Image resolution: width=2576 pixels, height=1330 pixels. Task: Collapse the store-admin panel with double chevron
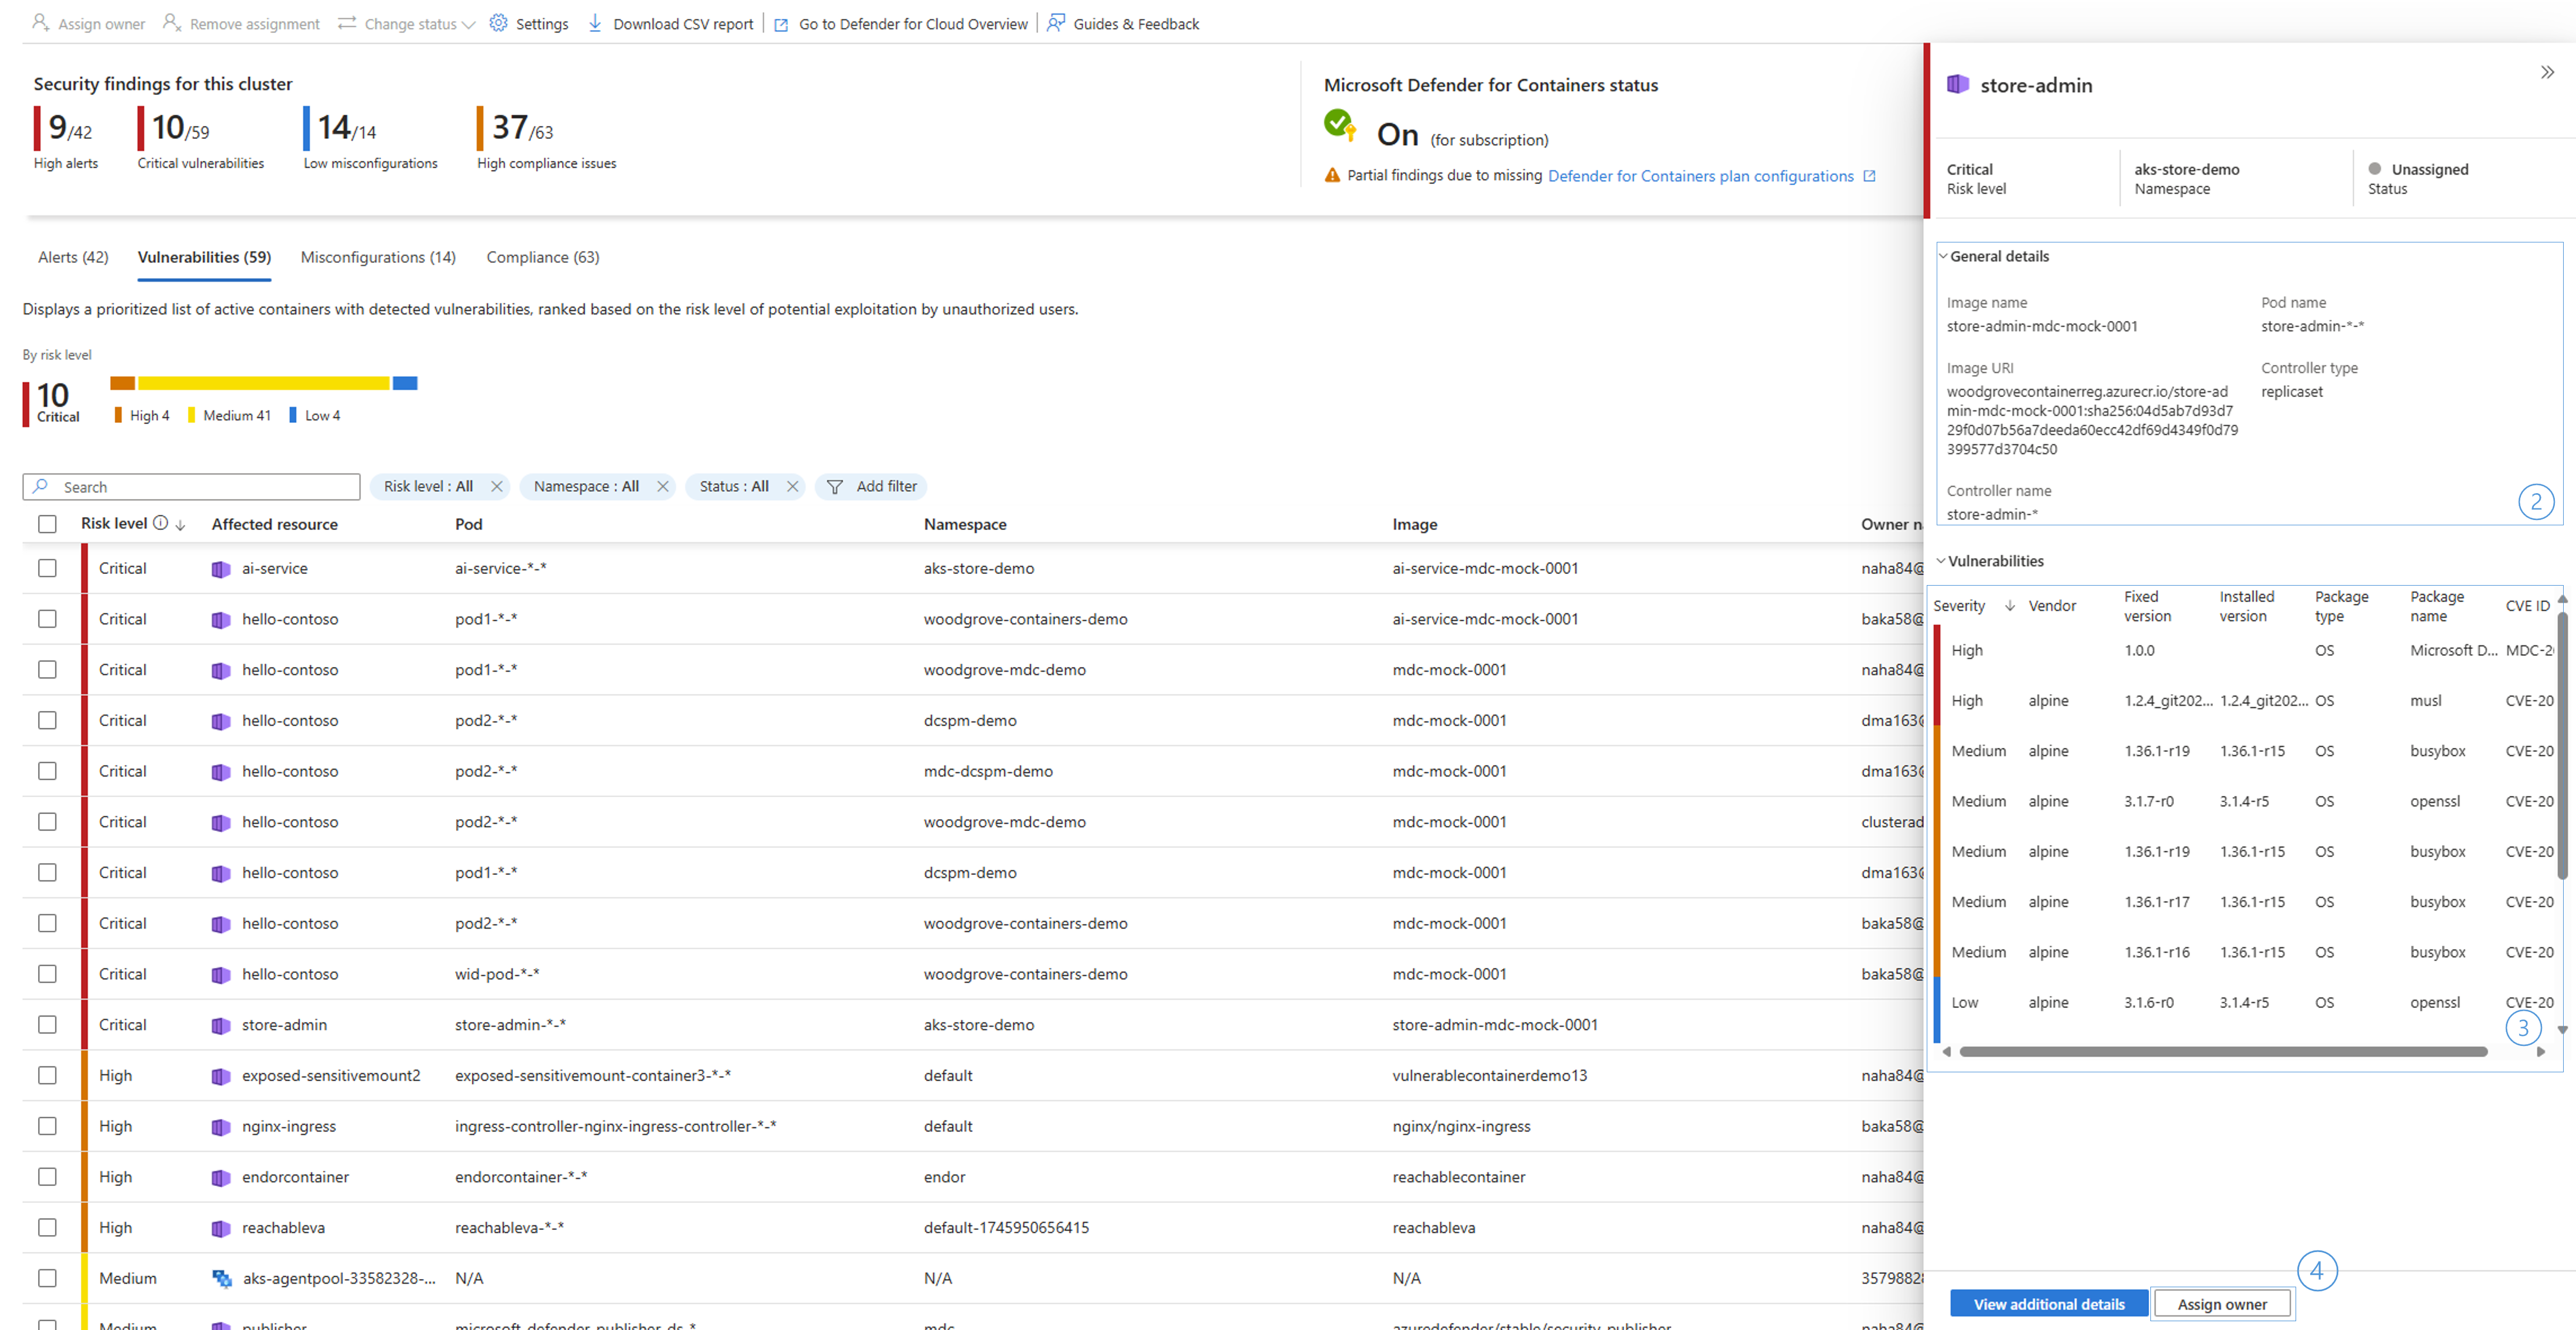pyautogui.click(x=2547, y=72)
